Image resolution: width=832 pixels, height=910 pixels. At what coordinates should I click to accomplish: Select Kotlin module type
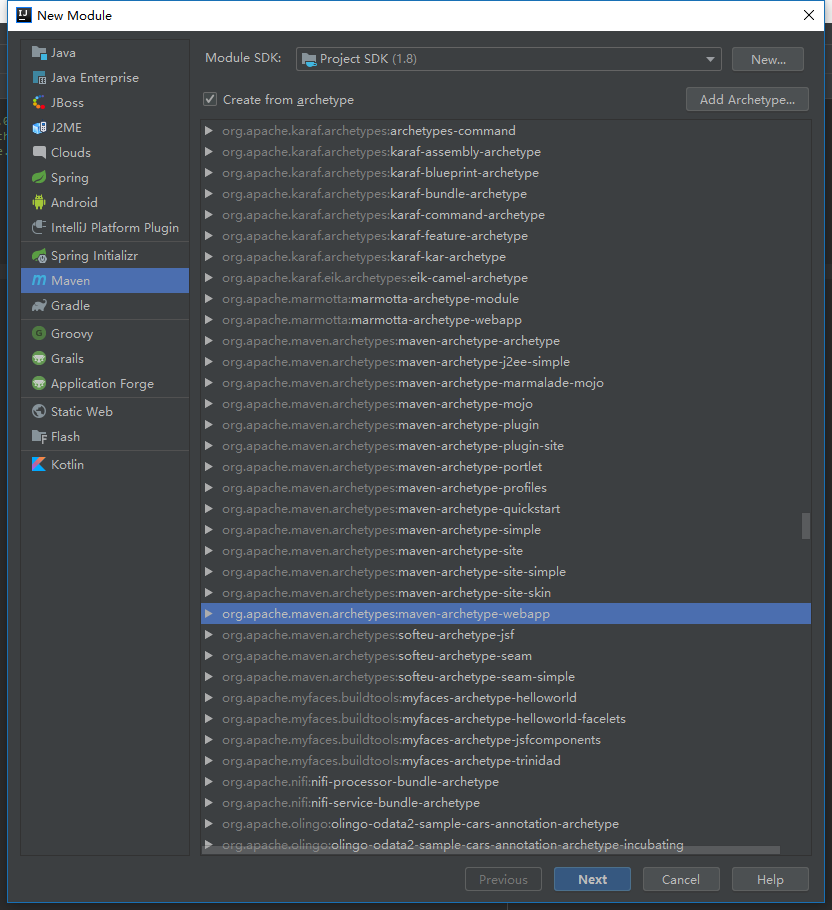[105, 464]
